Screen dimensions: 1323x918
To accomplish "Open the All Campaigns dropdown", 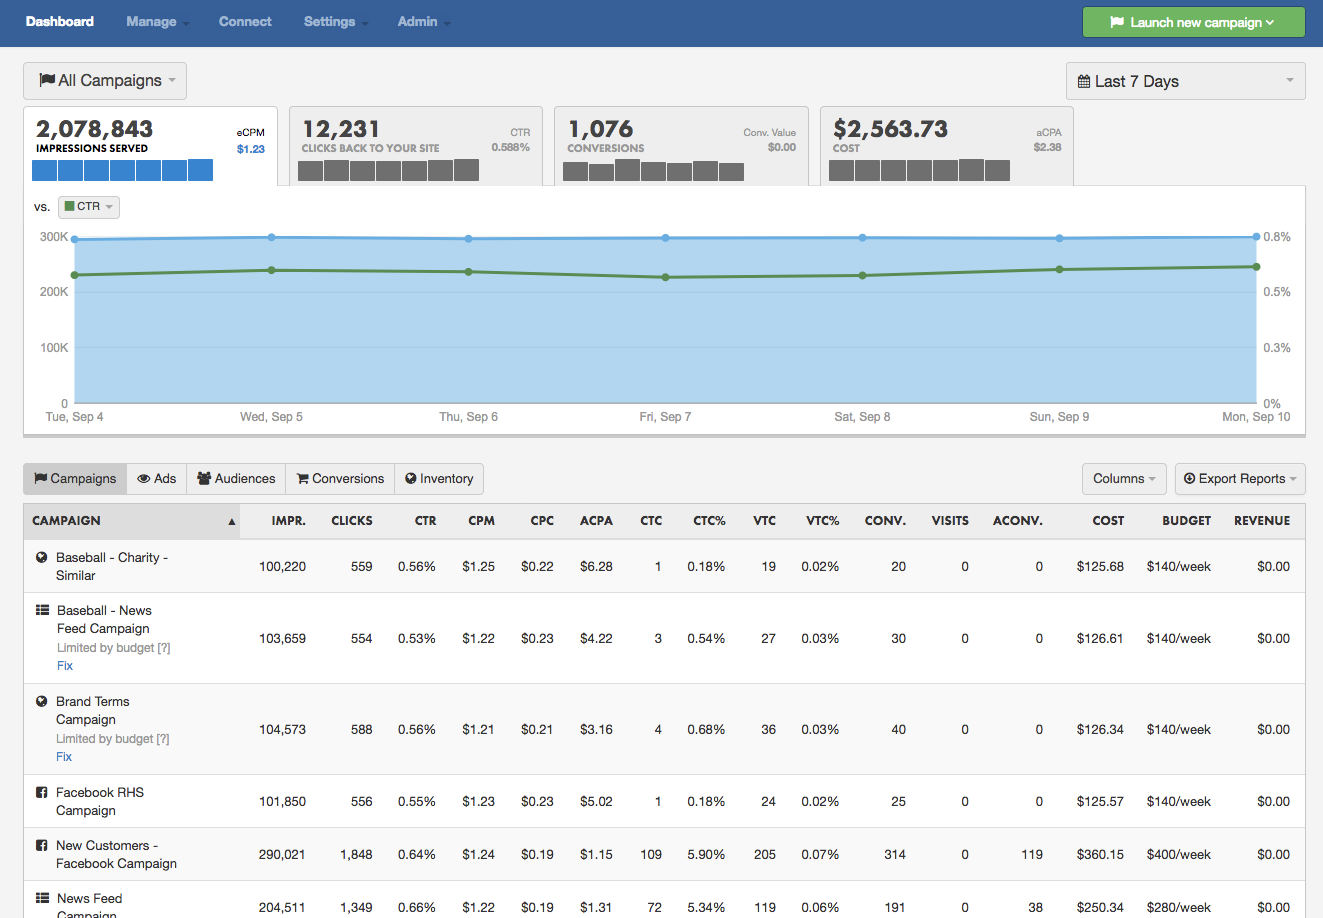I will coord(105,80).
